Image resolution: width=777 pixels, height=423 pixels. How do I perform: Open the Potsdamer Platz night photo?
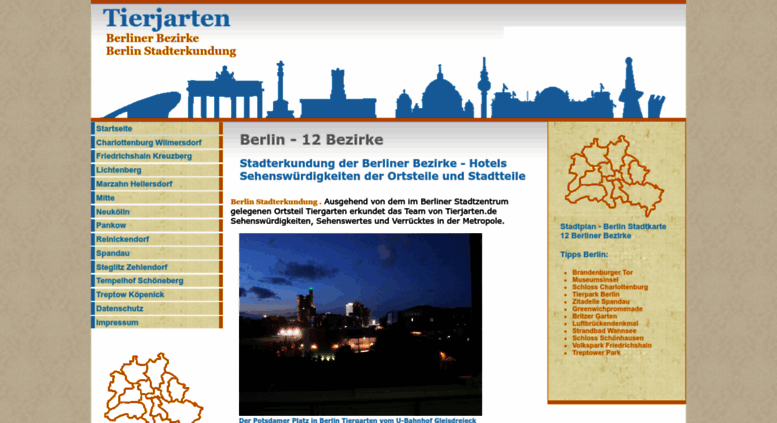click(x=360, y=324)
